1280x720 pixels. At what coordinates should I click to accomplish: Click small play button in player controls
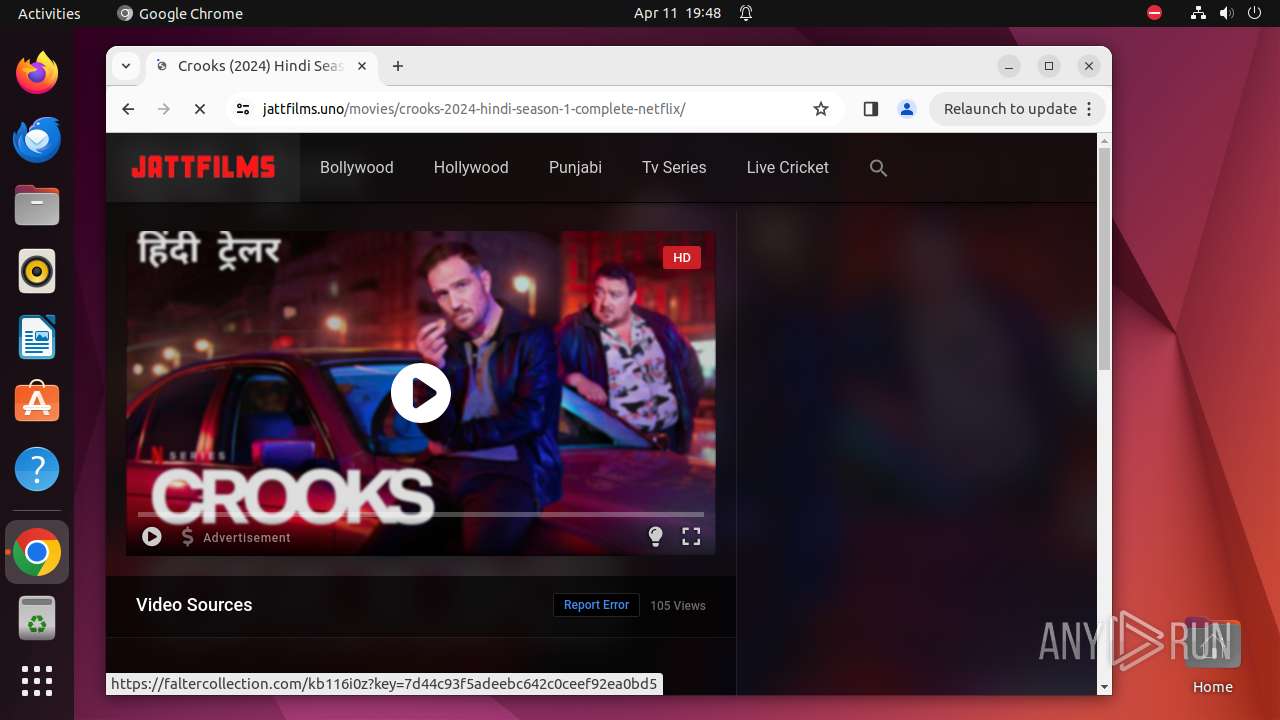tap(152, 537)
